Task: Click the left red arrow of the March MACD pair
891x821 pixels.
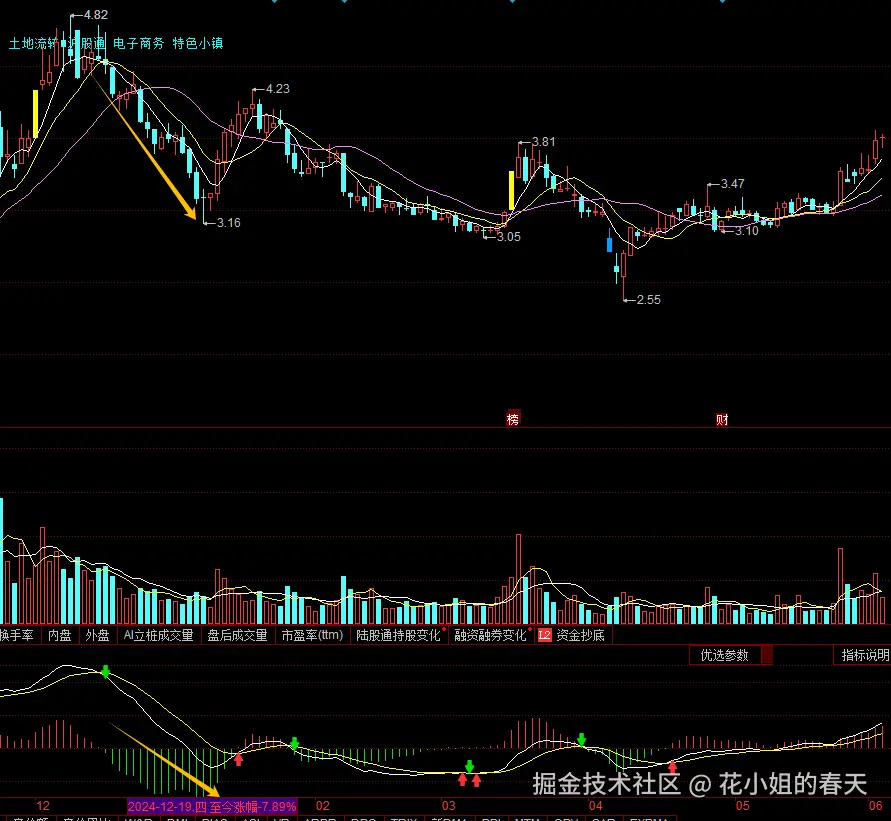Action: [463, 780]
